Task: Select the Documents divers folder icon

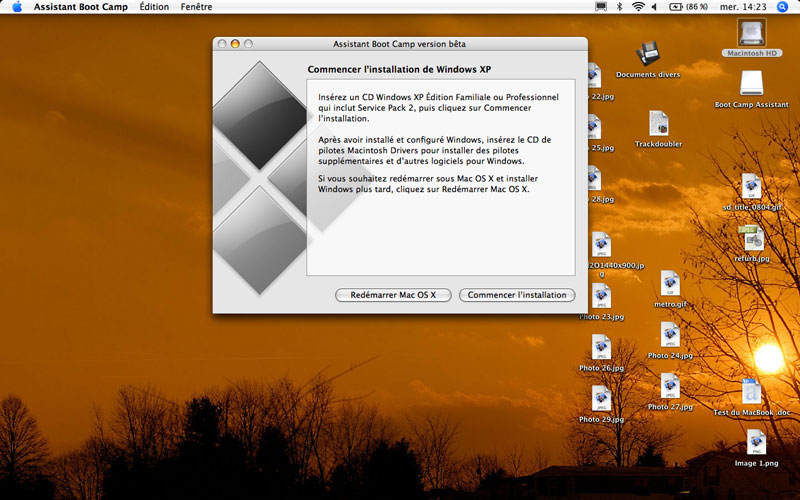Action: tap(648, 53)
